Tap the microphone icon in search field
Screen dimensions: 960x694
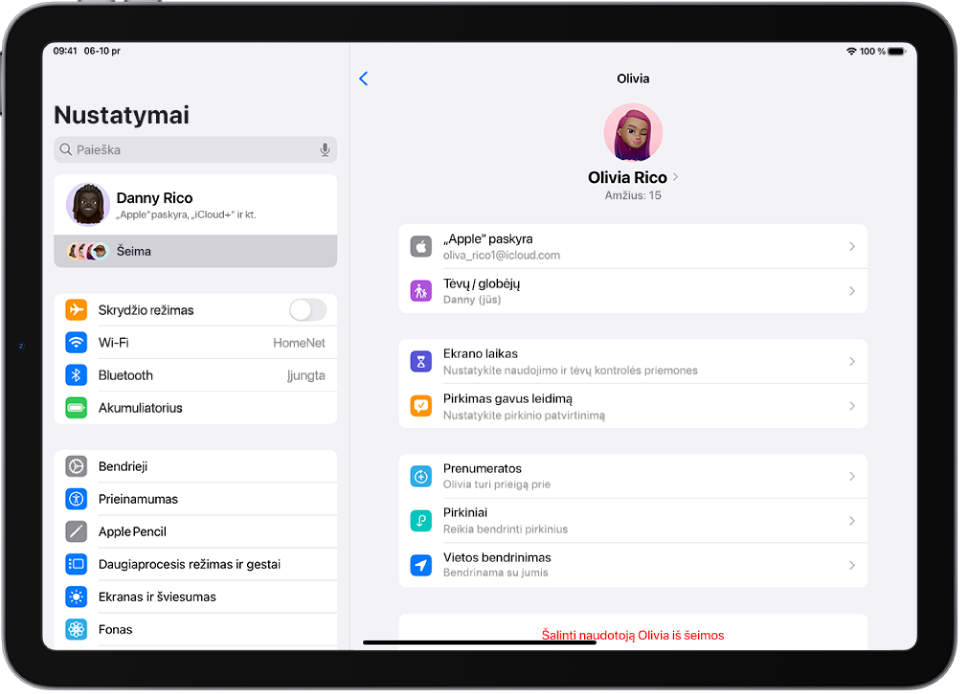(324, 150)
